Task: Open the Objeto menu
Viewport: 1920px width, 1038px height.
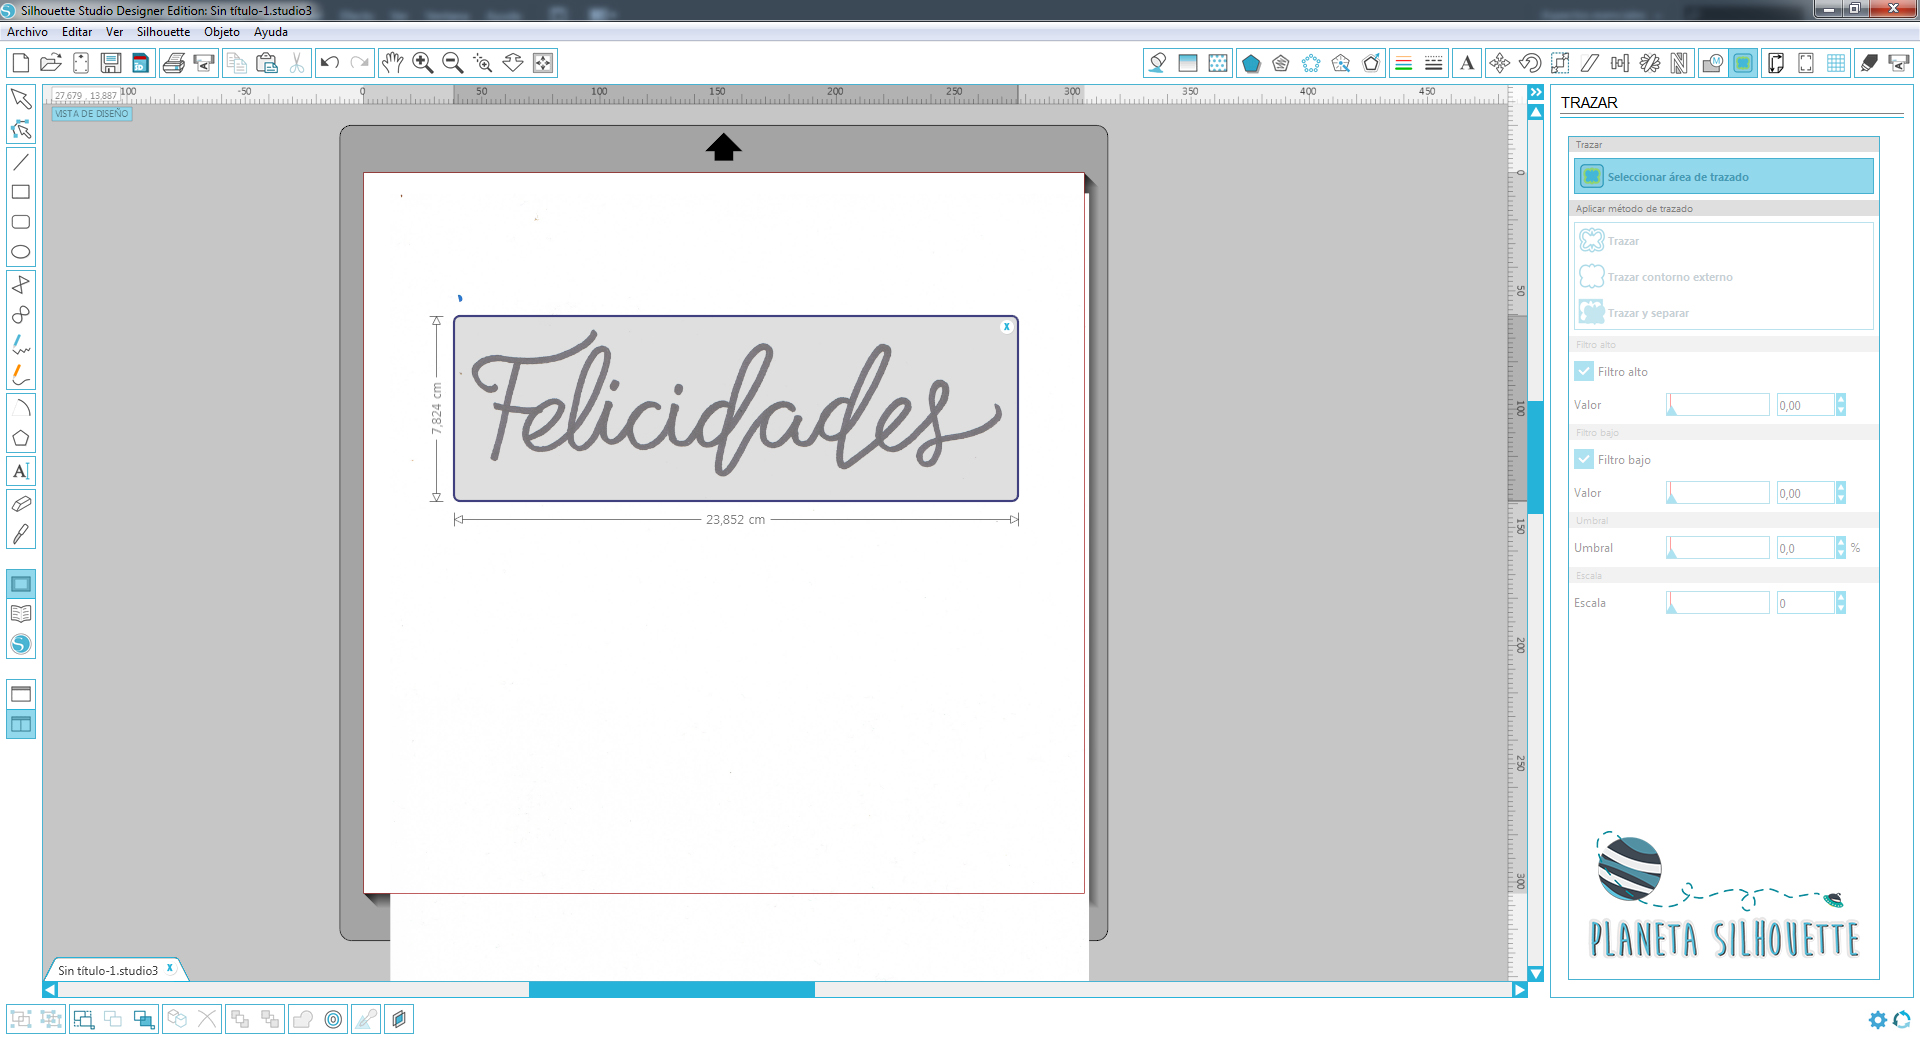Action: click(x=221, y=32)
